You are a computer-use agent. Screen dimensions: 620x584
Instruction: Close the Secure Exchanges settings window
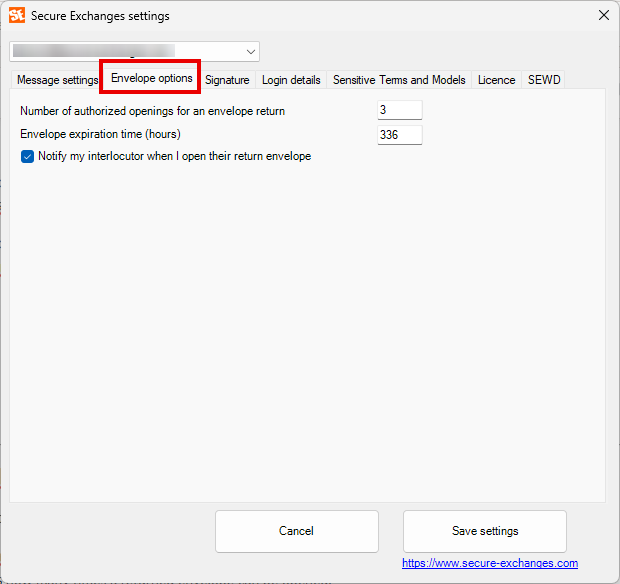click(x=603, y=15)
